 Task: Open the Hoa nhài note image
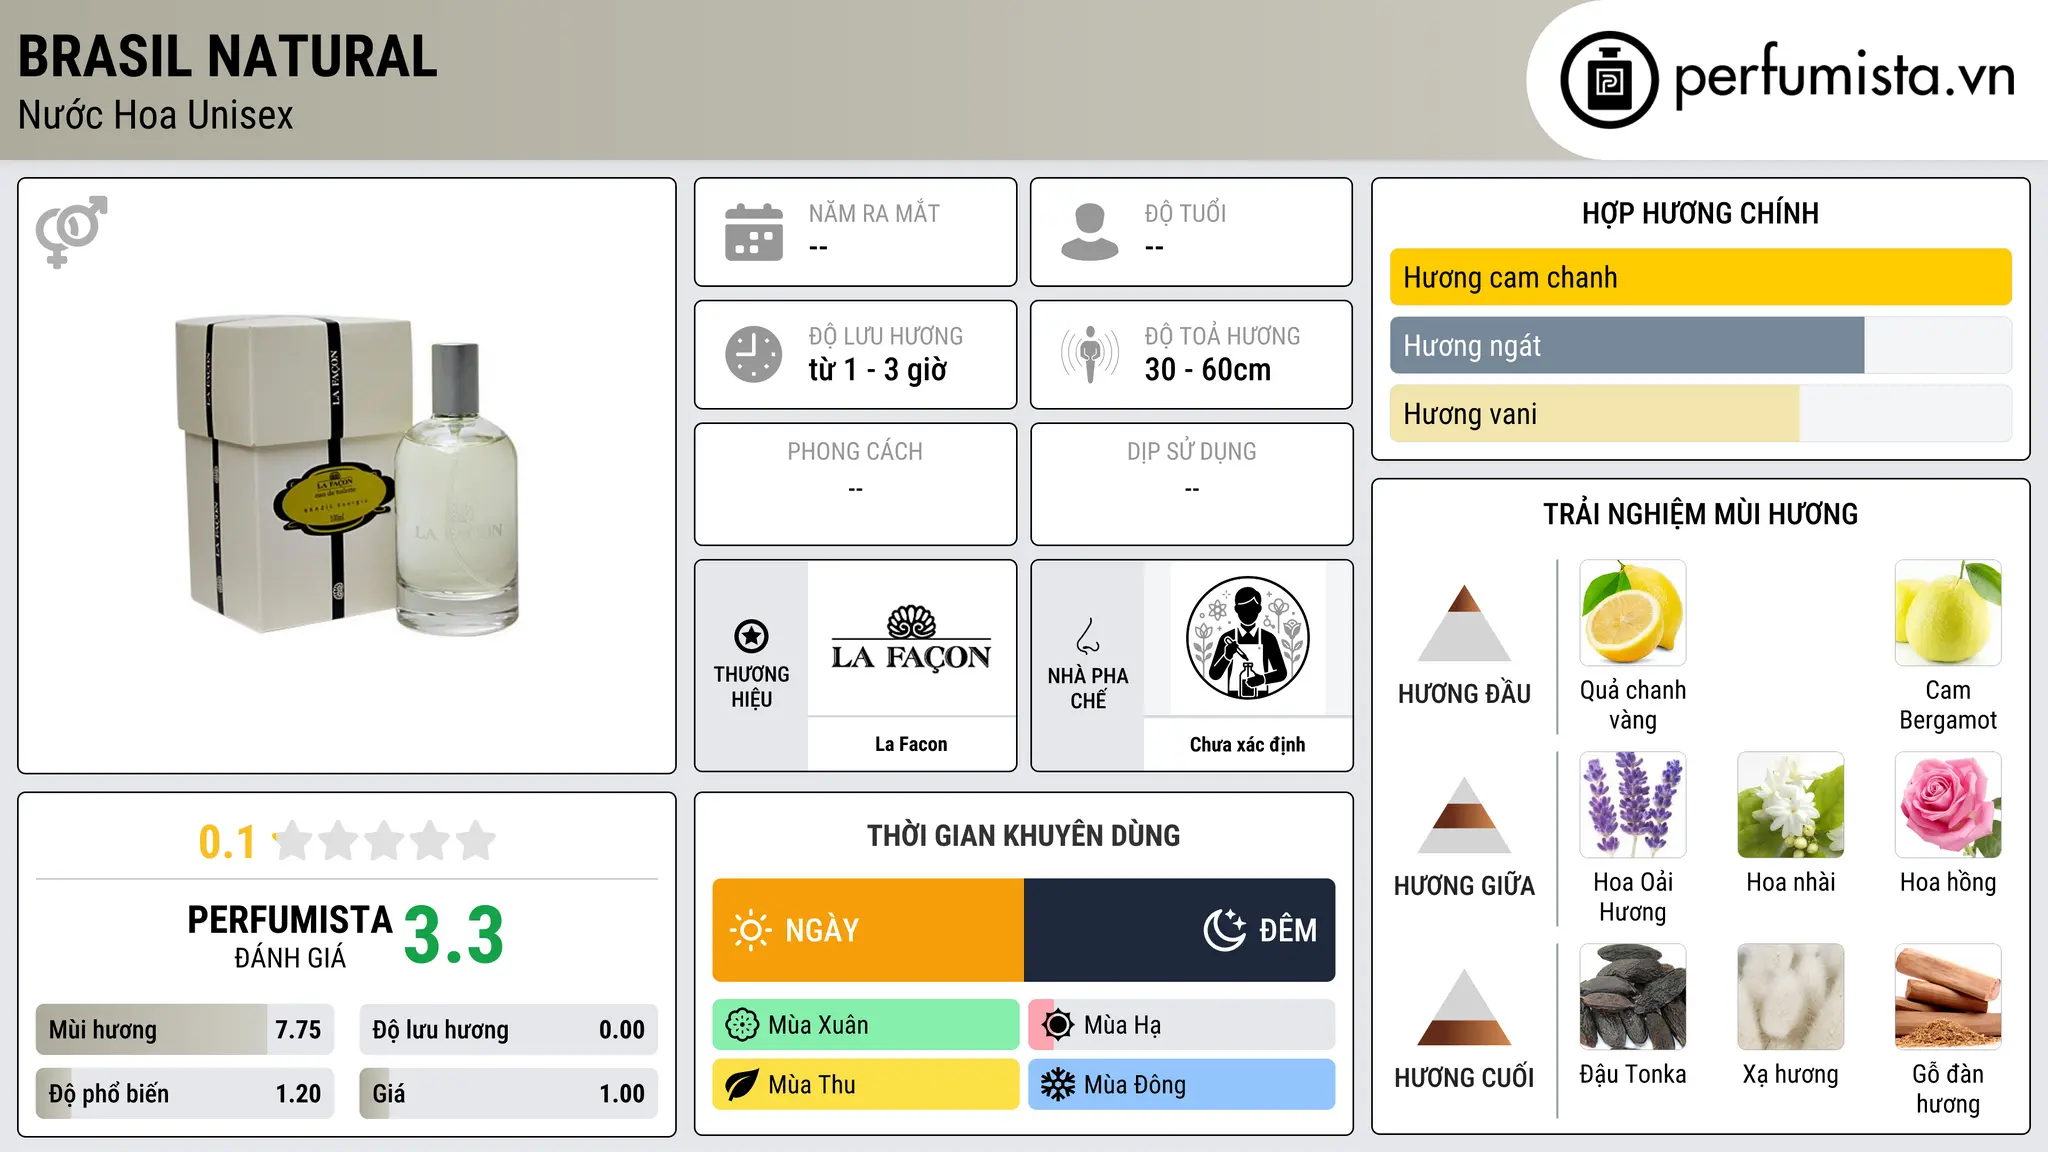(x=1791, y=805)
